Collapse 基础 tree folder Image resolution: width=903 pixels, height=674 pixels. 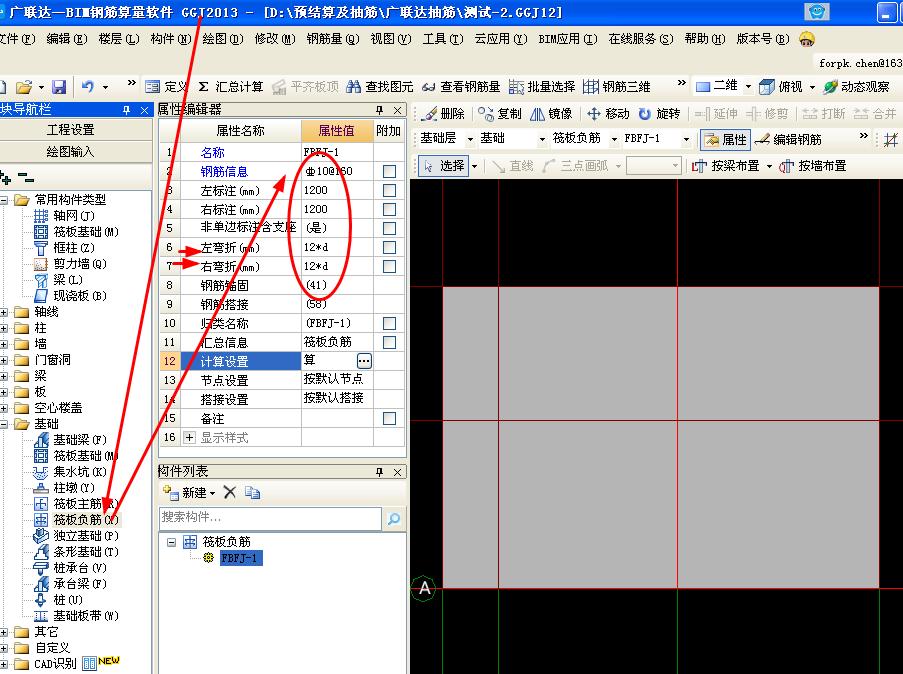pos(4,424)
